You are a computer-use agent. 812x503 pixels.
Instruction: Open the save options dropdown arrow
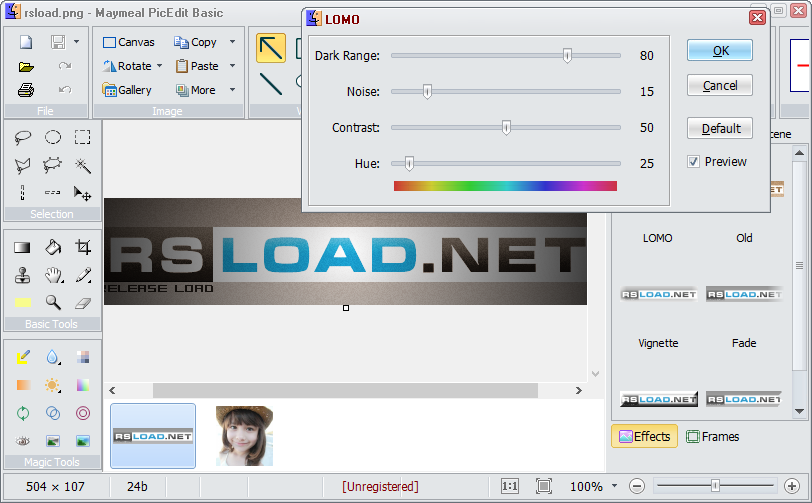(76, 42)
